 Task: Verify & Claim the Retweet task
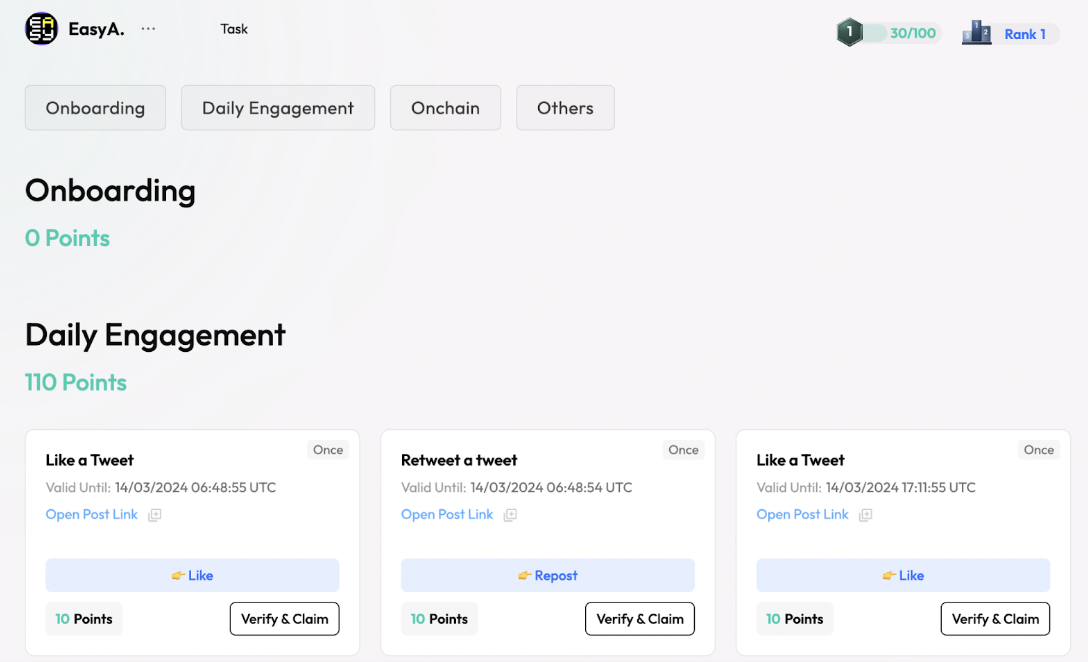pos(640,619)
